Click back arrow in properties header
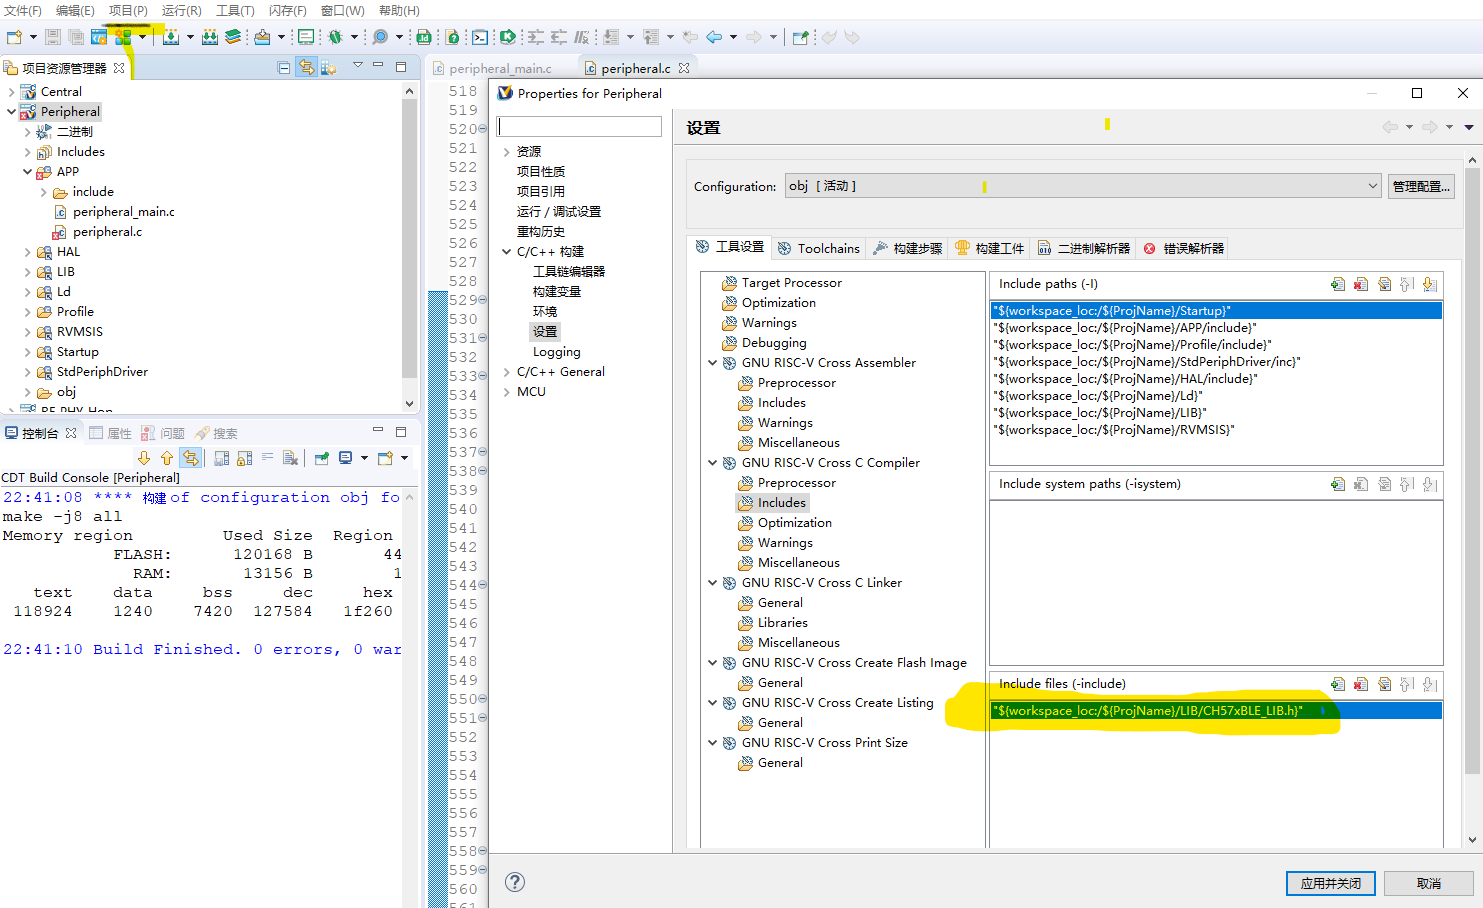This screenshot has width=1483, height=908. click(x=1390, y=127)
